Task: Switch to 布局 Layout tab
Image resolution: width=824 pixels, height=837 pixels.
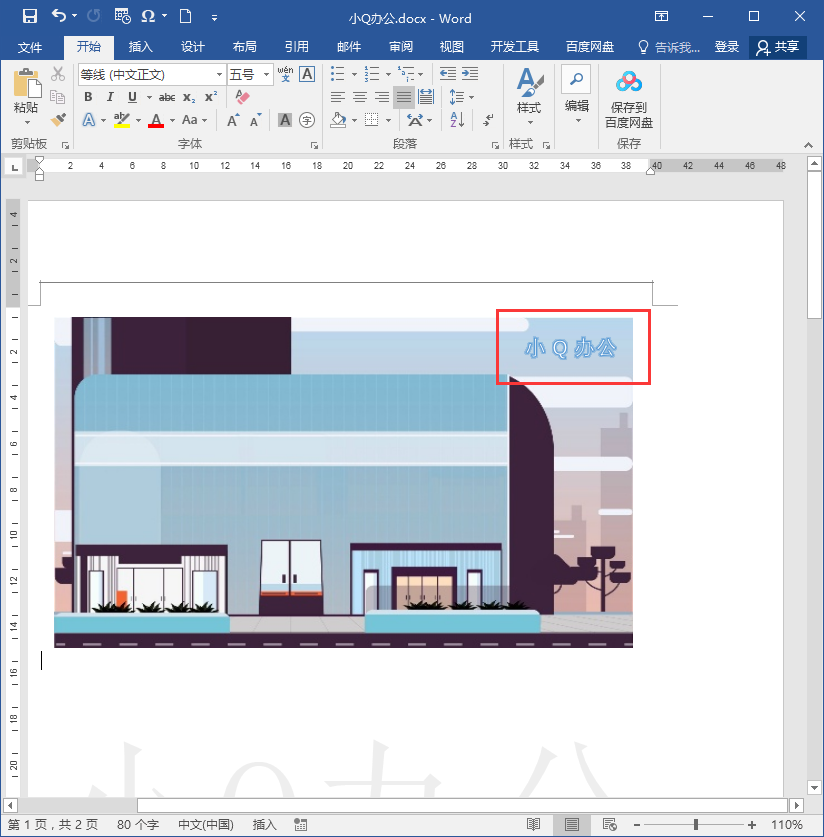Action: pyautogui.click(x=245, y=47)
